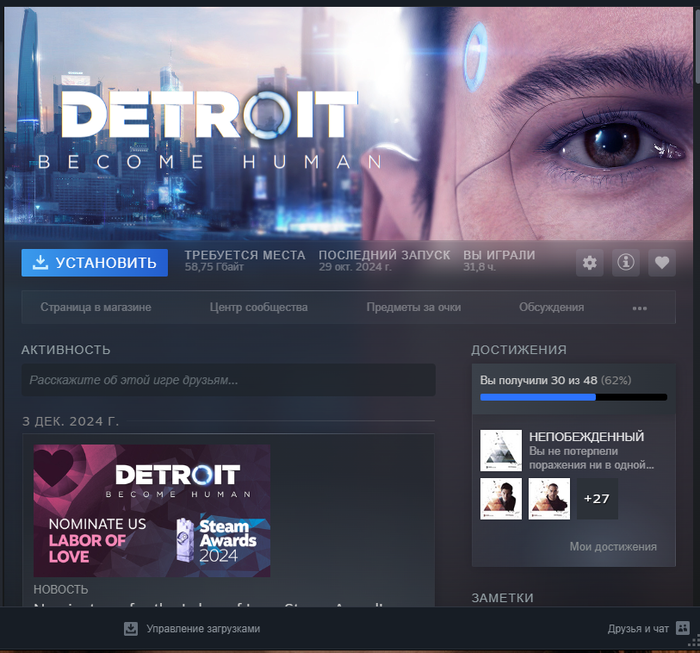Click the Detroit Become Human hero logo
This screenshot has height=653, width=700.
tap(210, 129)
